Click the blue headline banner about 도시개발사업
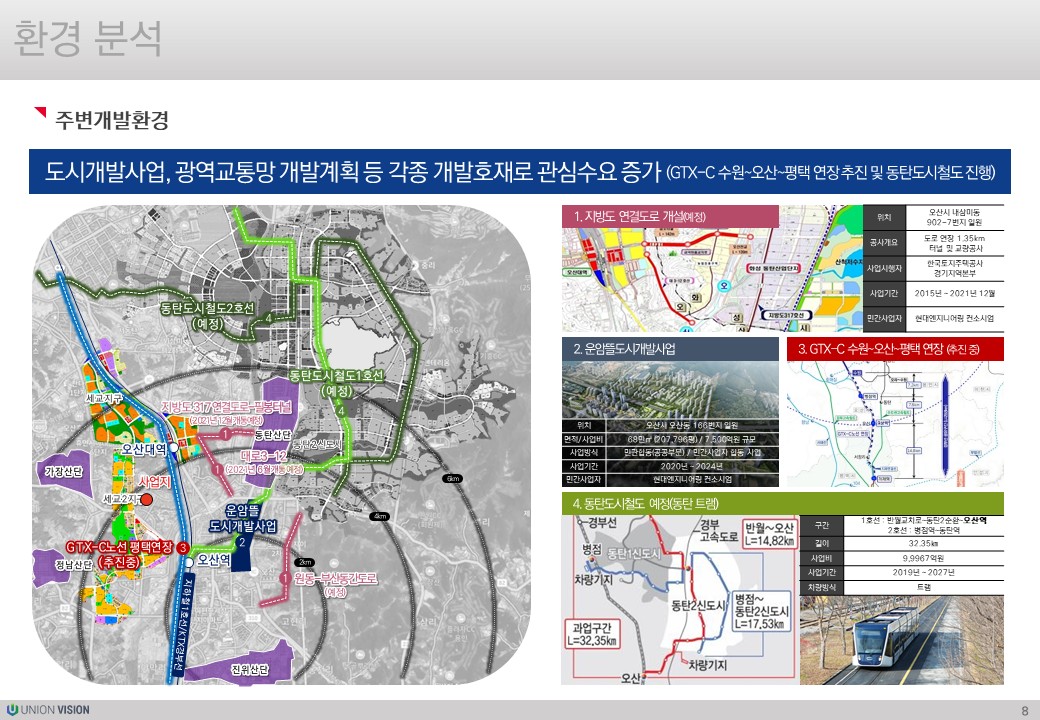The width and height of the screenshot is (1040, 720). tap(519, 172)
